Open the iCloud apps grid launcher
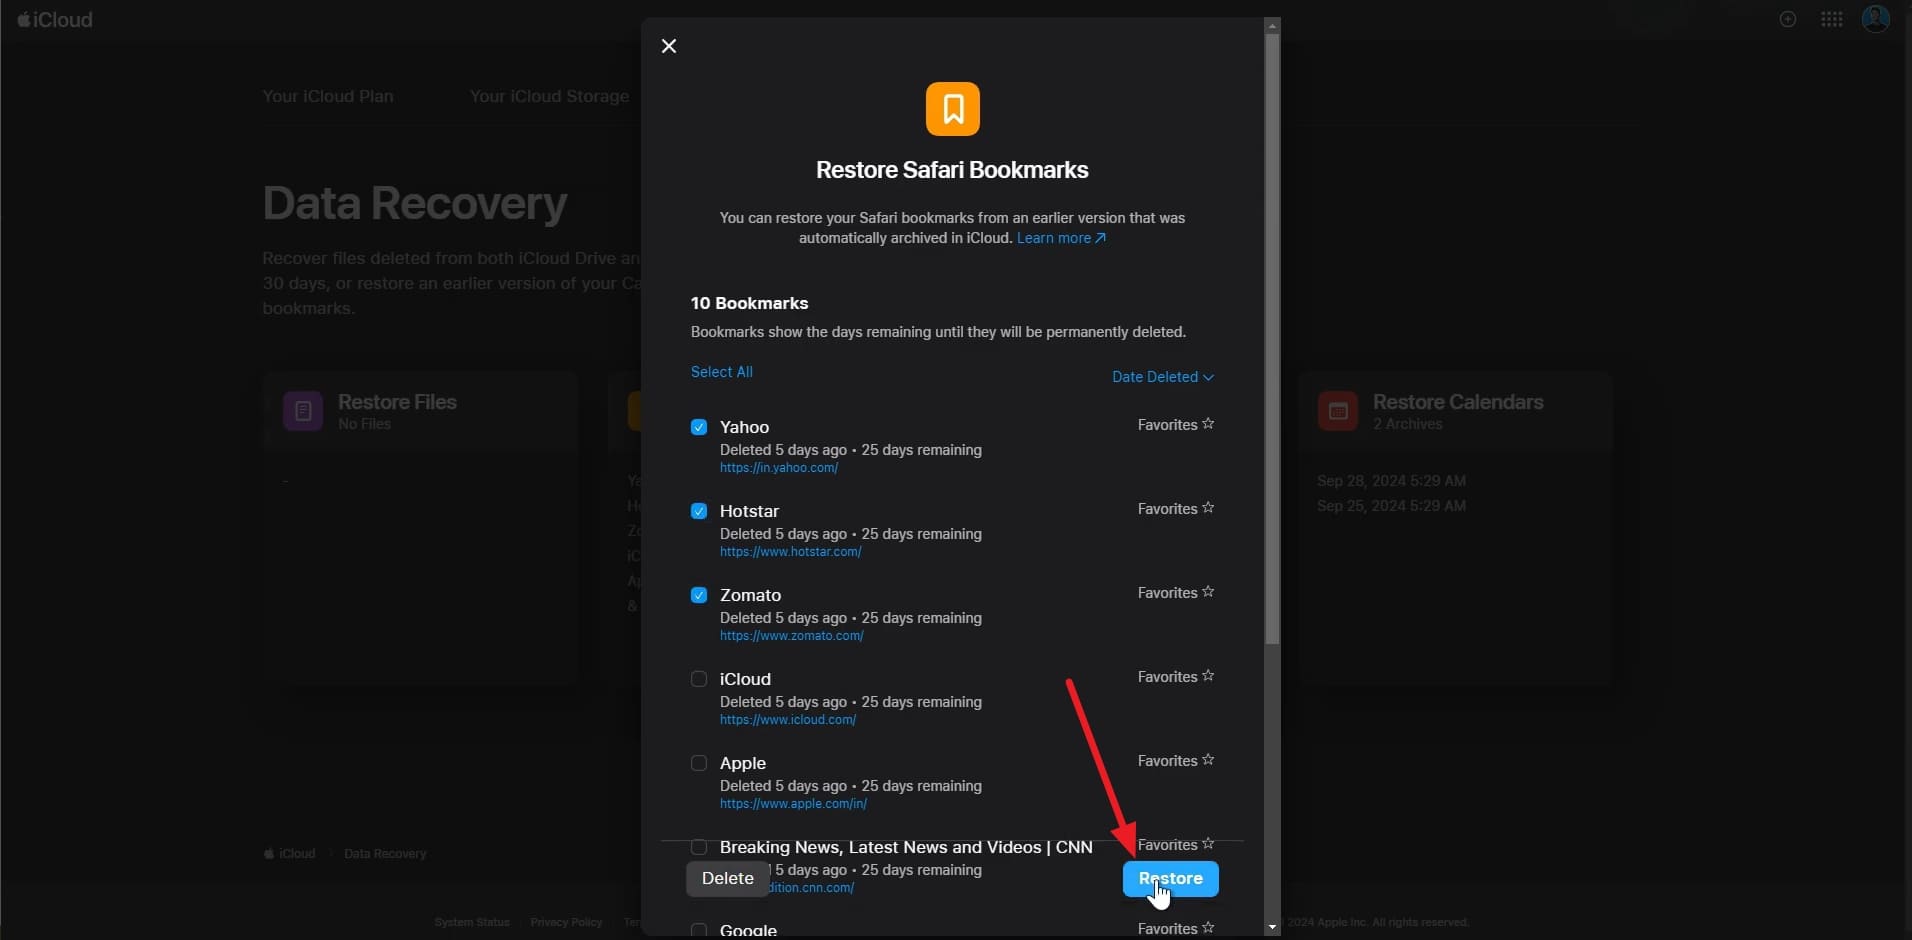Screen dimensions: 1912x940 (1831, 19)
